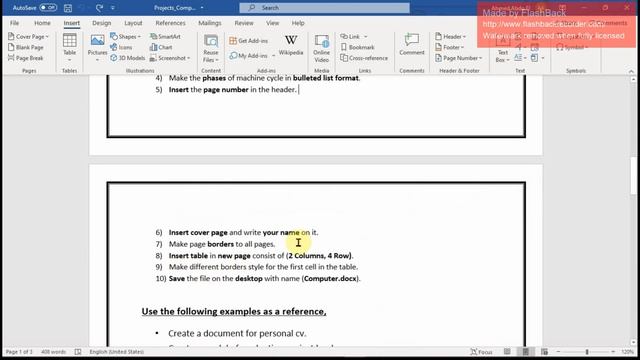Open the Mailings tab
Viewport: 640px width, 360px height.
coord(210,23)
